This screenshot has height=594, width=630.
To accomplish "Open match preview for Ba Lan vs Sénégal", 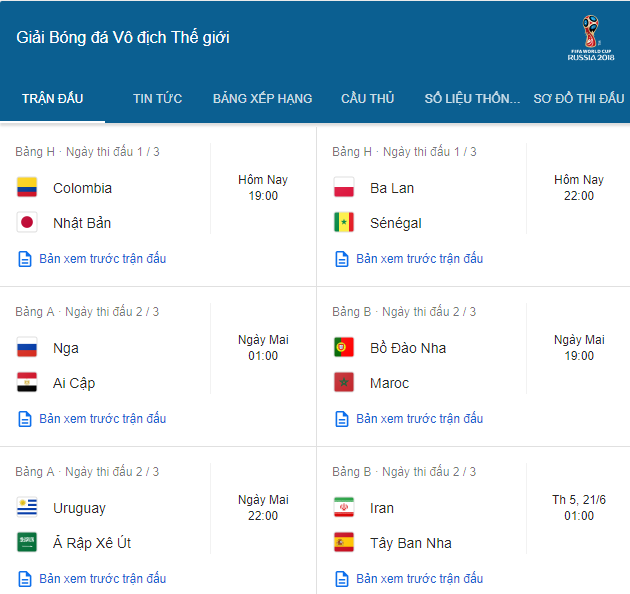I will [419, 259].
